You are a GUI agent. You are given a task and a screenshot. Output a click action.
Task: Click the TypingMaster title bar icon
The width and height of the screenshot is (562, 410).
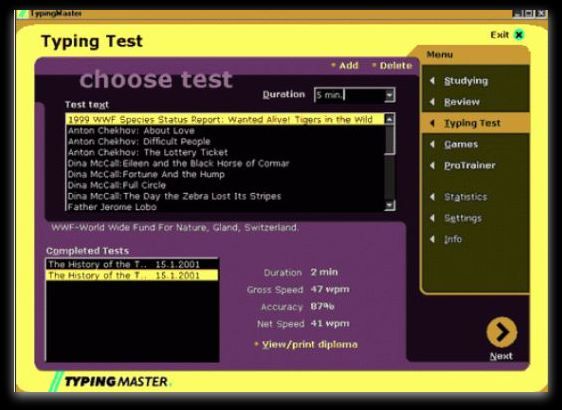click(22, 14)
